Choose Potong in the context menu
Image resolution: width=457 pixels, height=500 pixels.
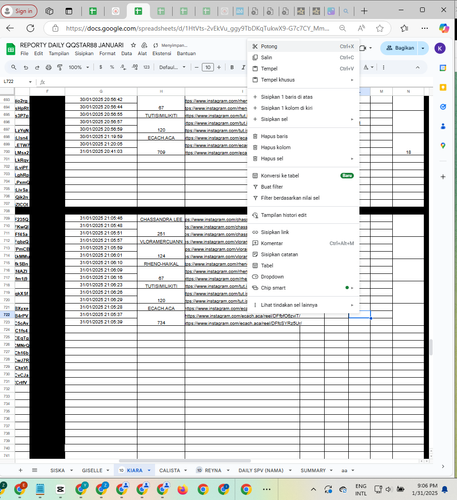click(303, 46)
